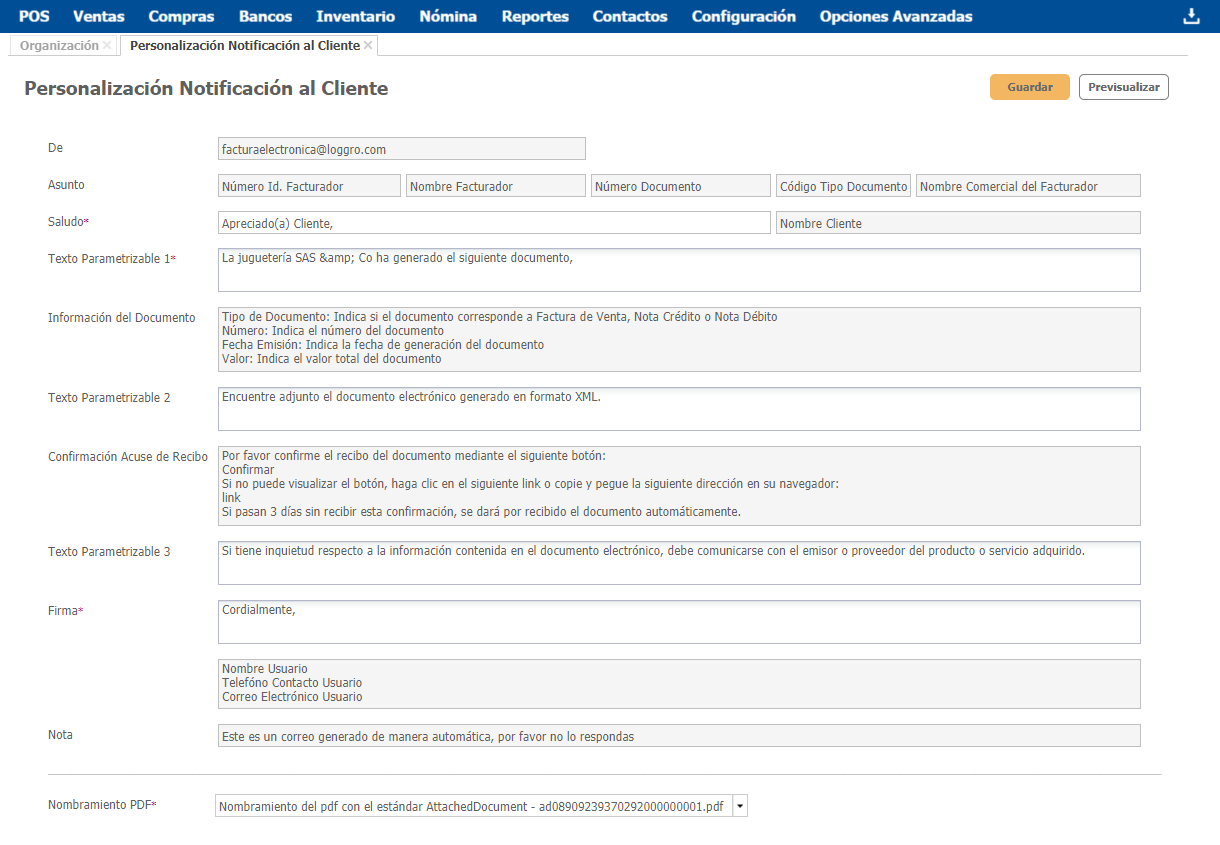Screen dimensions: 1220x845
Task: Close the Personalización Notificación al Cliente tab
Action: pyautogui.click(x=368, y=46)
